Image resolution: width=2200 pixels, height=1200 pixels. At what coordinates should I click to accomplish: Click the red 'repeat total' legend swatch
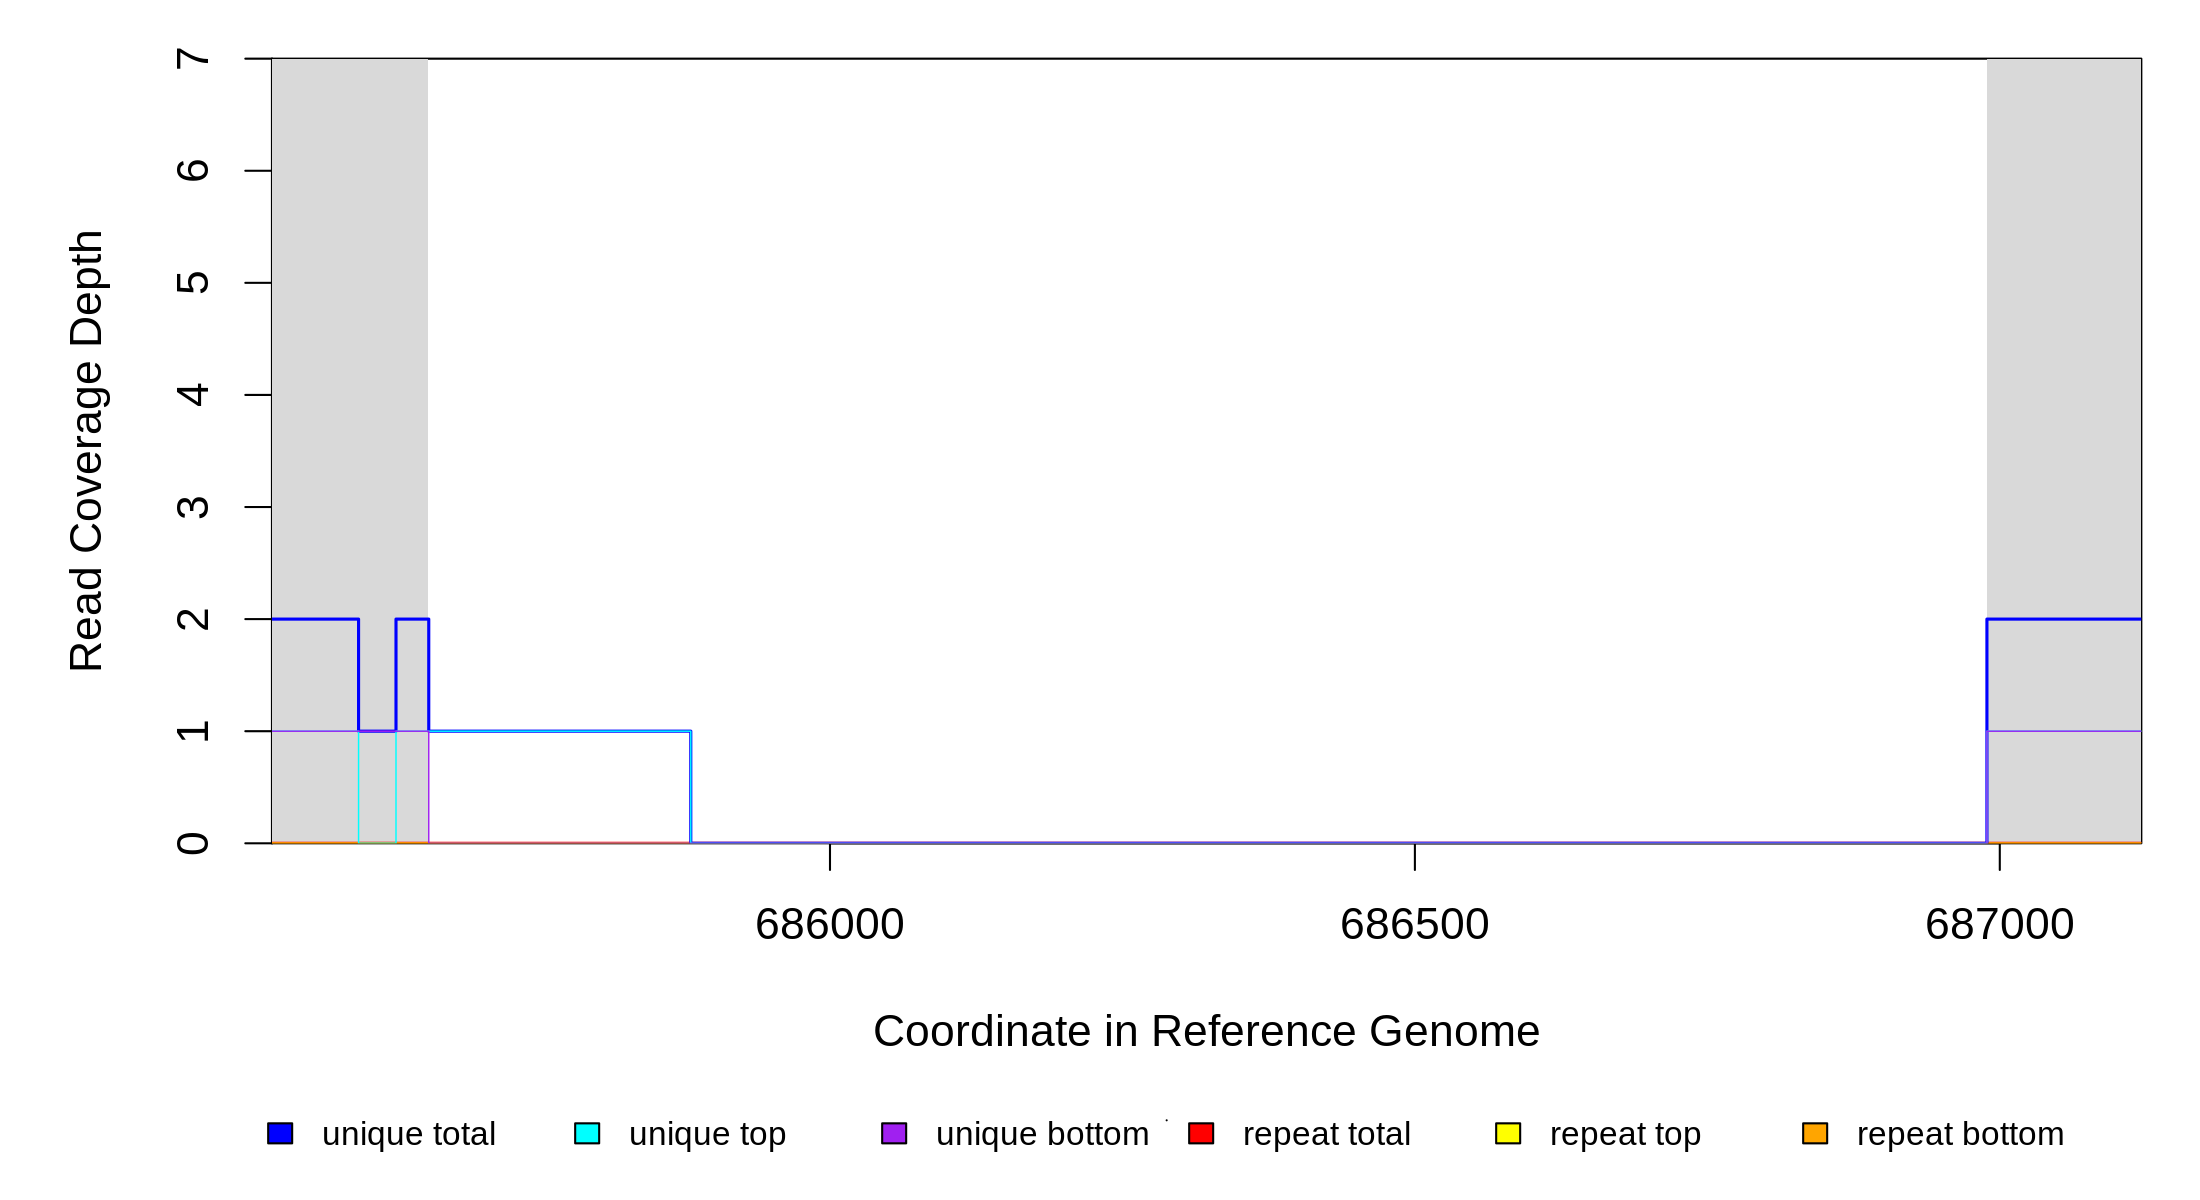(x=1201, y=1133)
